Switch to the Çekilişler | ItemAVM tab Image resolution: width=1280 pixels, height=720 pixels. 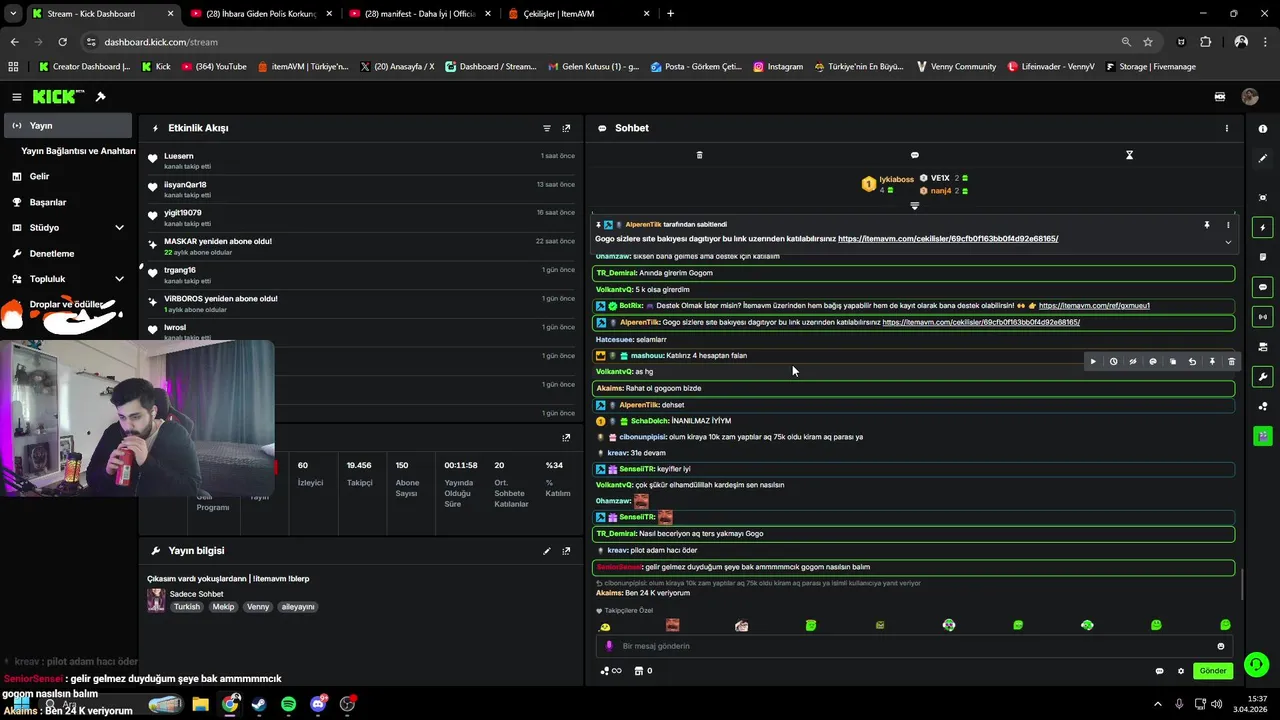point(578,14)
